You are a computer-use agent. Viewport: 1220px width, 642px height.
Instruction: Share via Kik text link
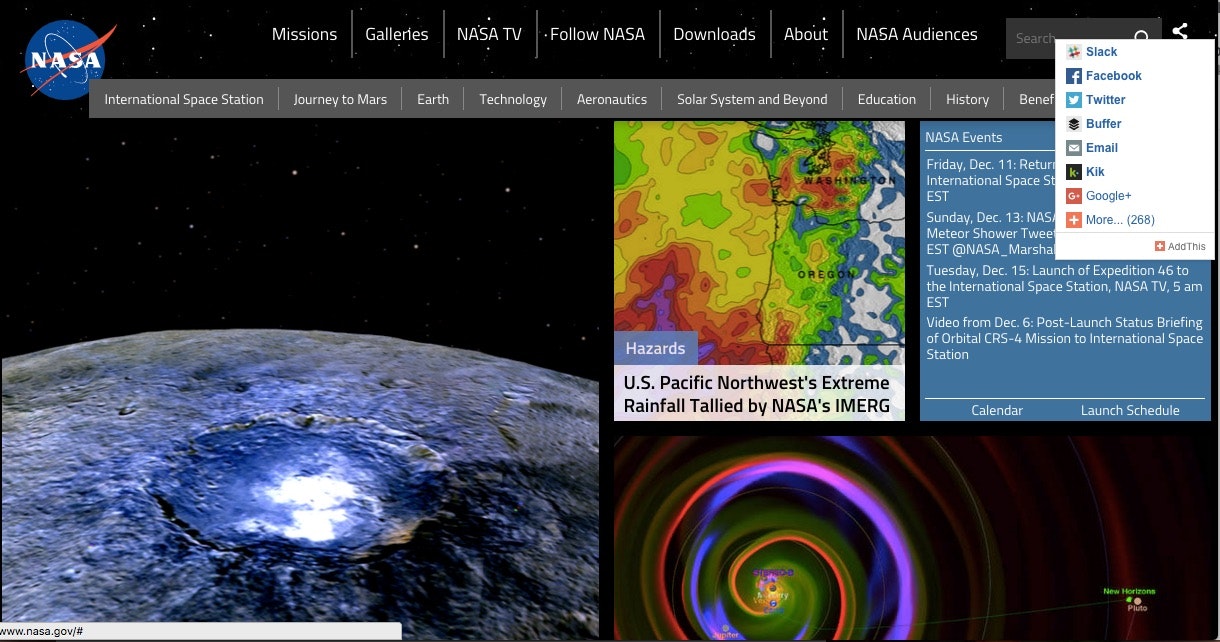(x=1095, y=172)
